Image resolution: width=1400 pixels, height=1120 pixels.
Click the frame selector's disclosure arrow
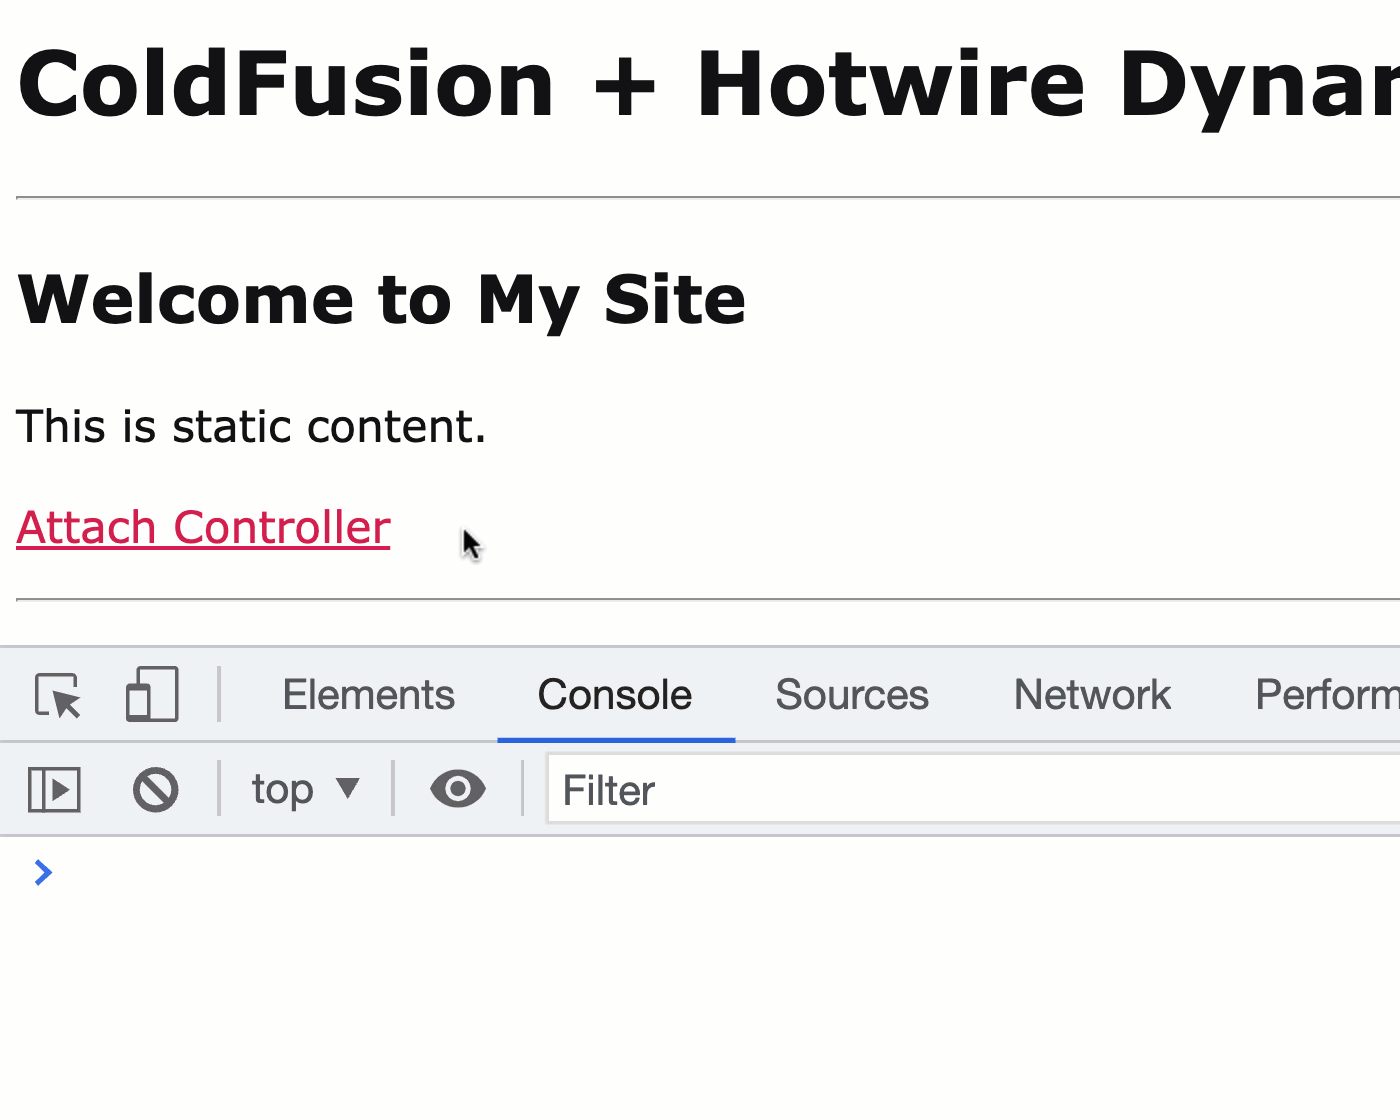349,789
